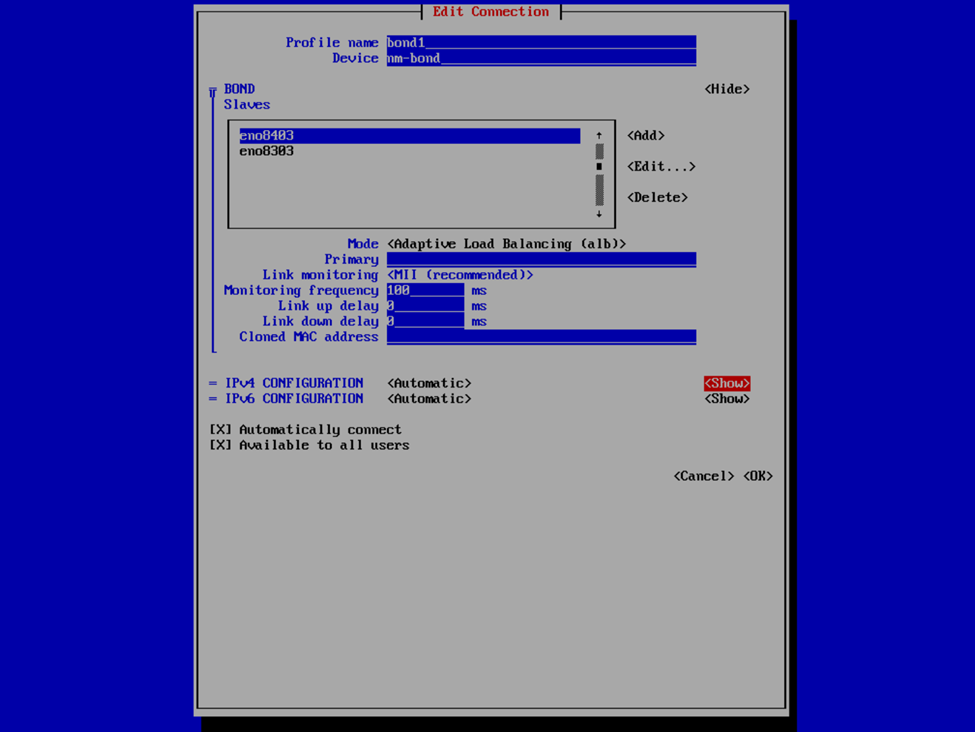Toggle Automatically connect checkbox
The width and height of the screenshot is (975, 732).
point(220,430)
